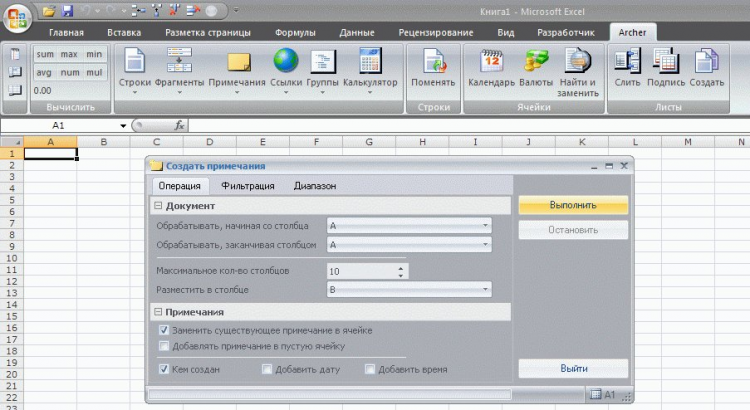750x410 pixels.
Task: Click the max calculation button
Action: (69, 54)
